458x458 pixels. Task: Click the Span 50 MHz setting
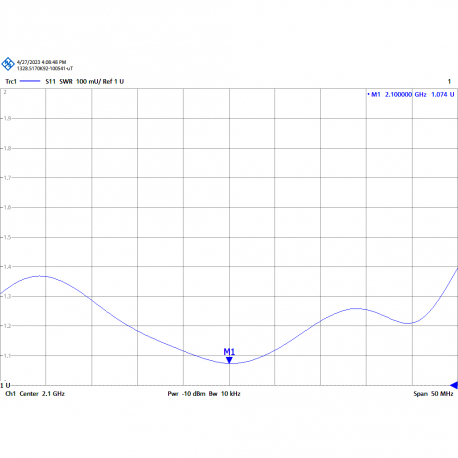433,394
